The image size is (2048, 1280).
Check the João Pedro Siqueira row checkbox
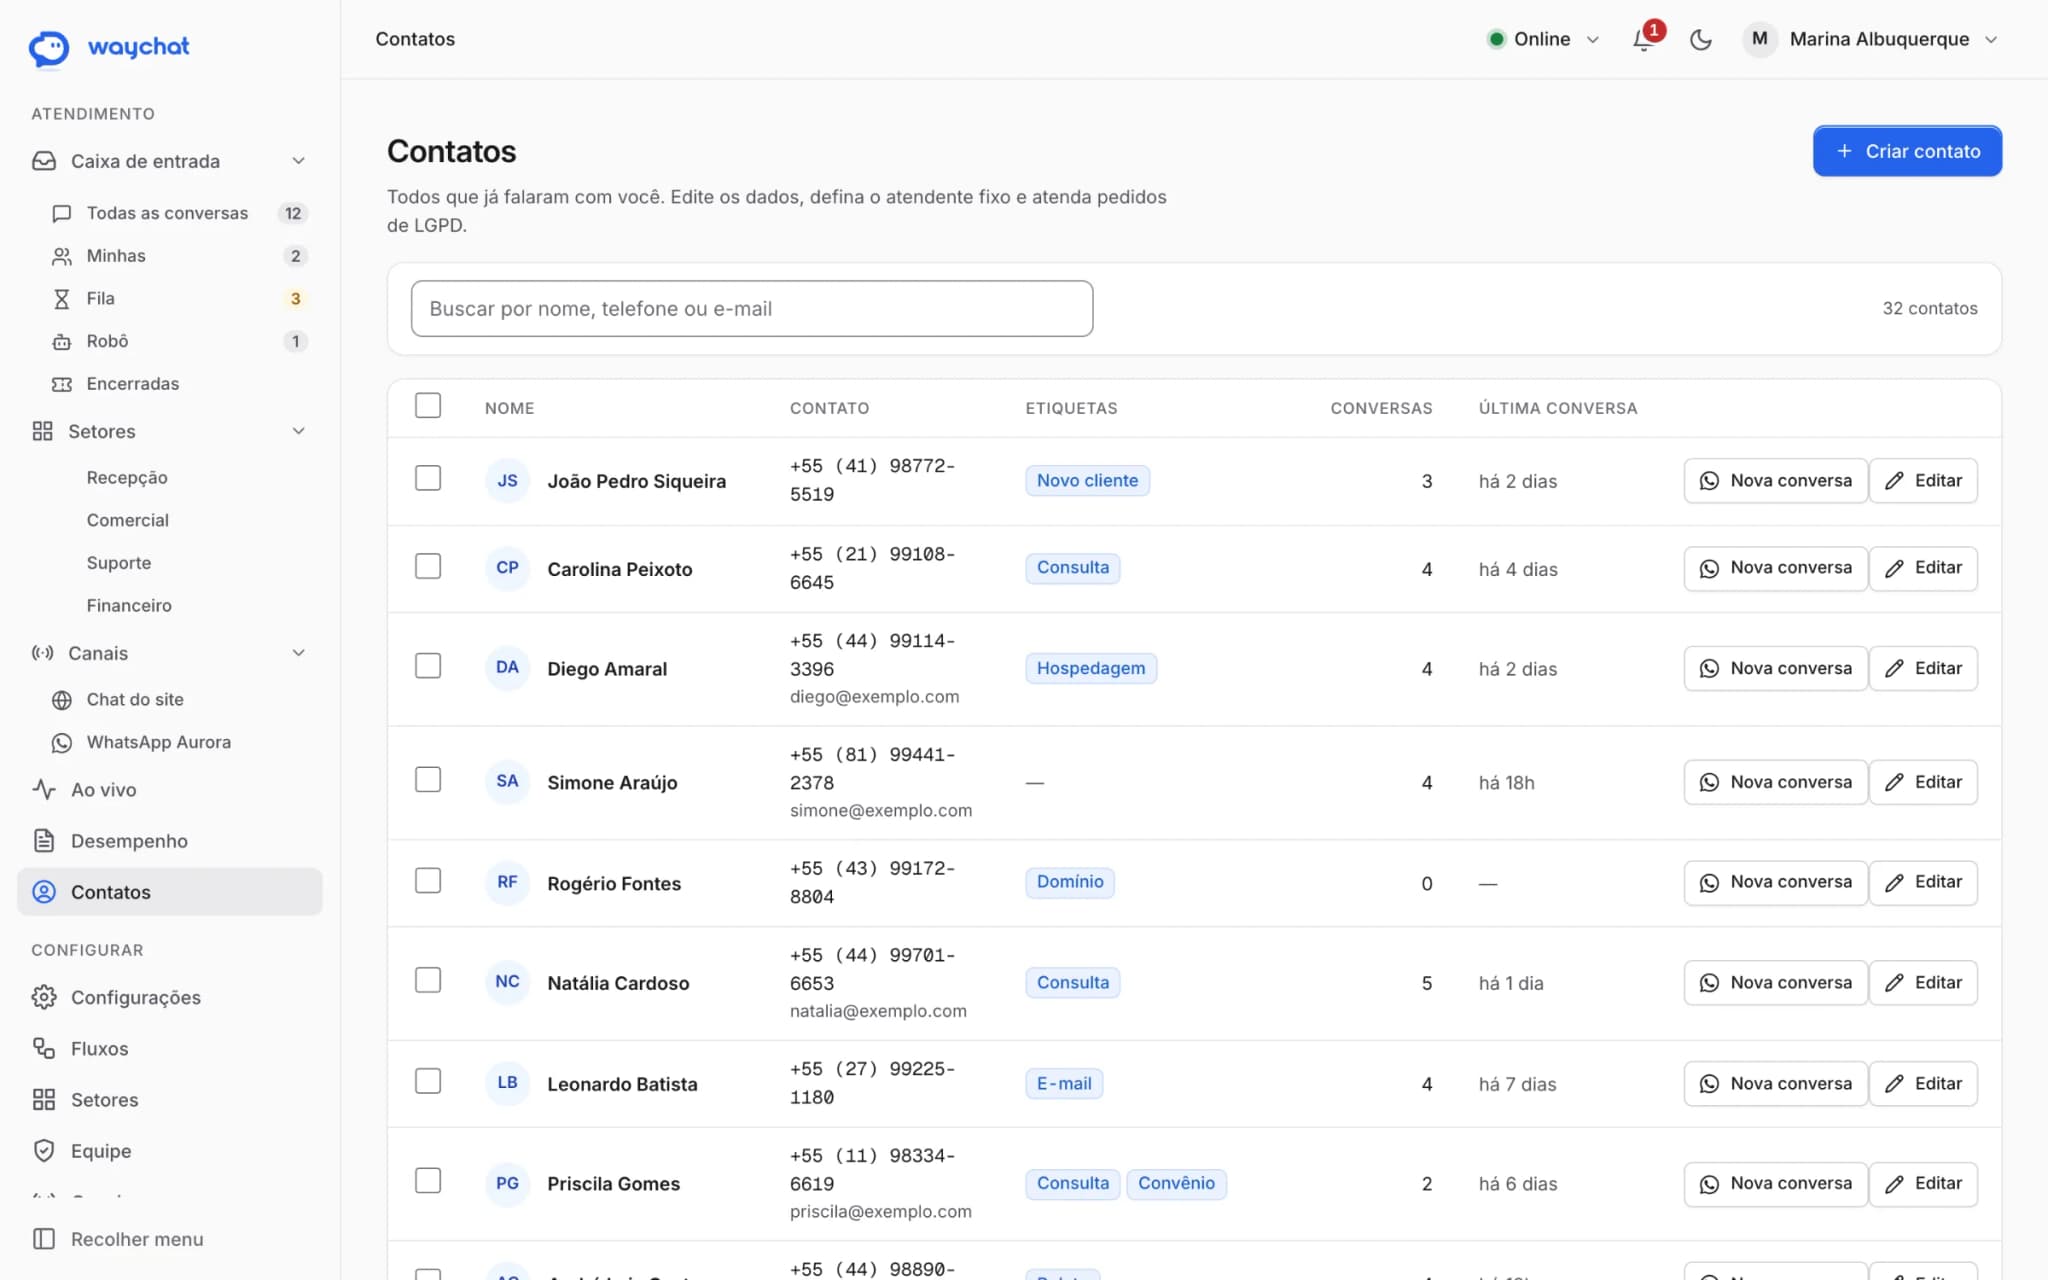[x=428, y=478]
